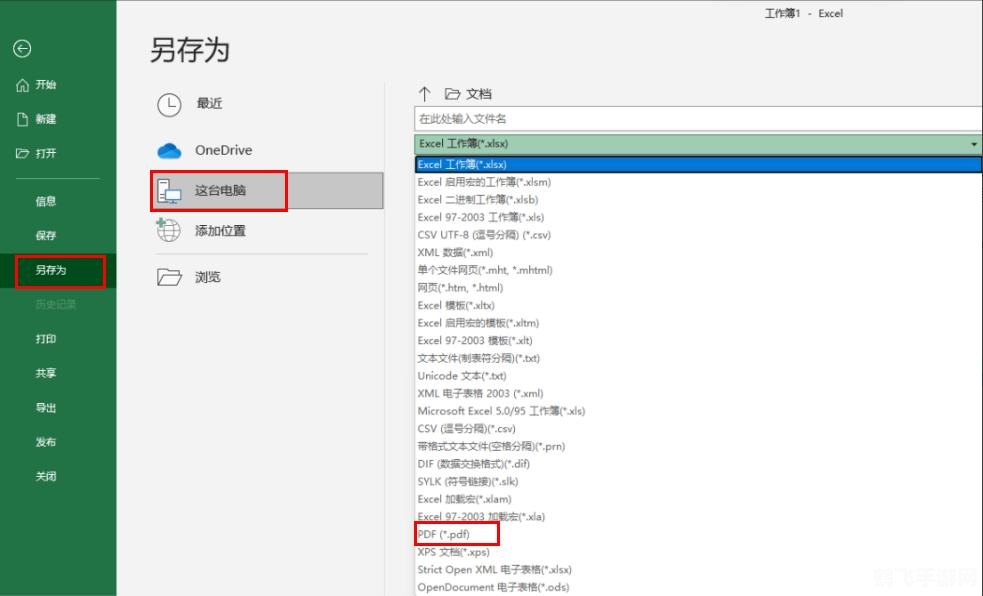This screenshot has height=596, width=983.
Task: Click the up-arrow to go up a folder level
Action: (424, 92)
